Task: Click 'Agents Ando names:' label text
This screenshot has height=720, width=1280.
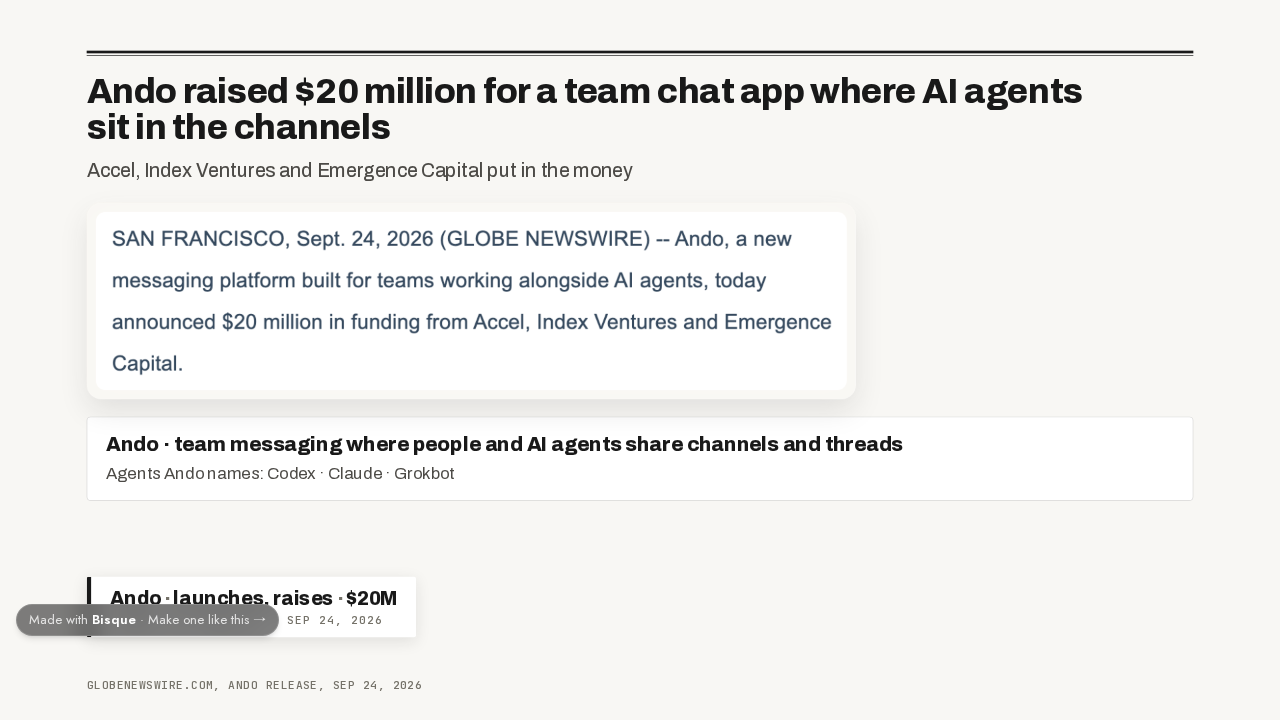Action: click(184, 474)
